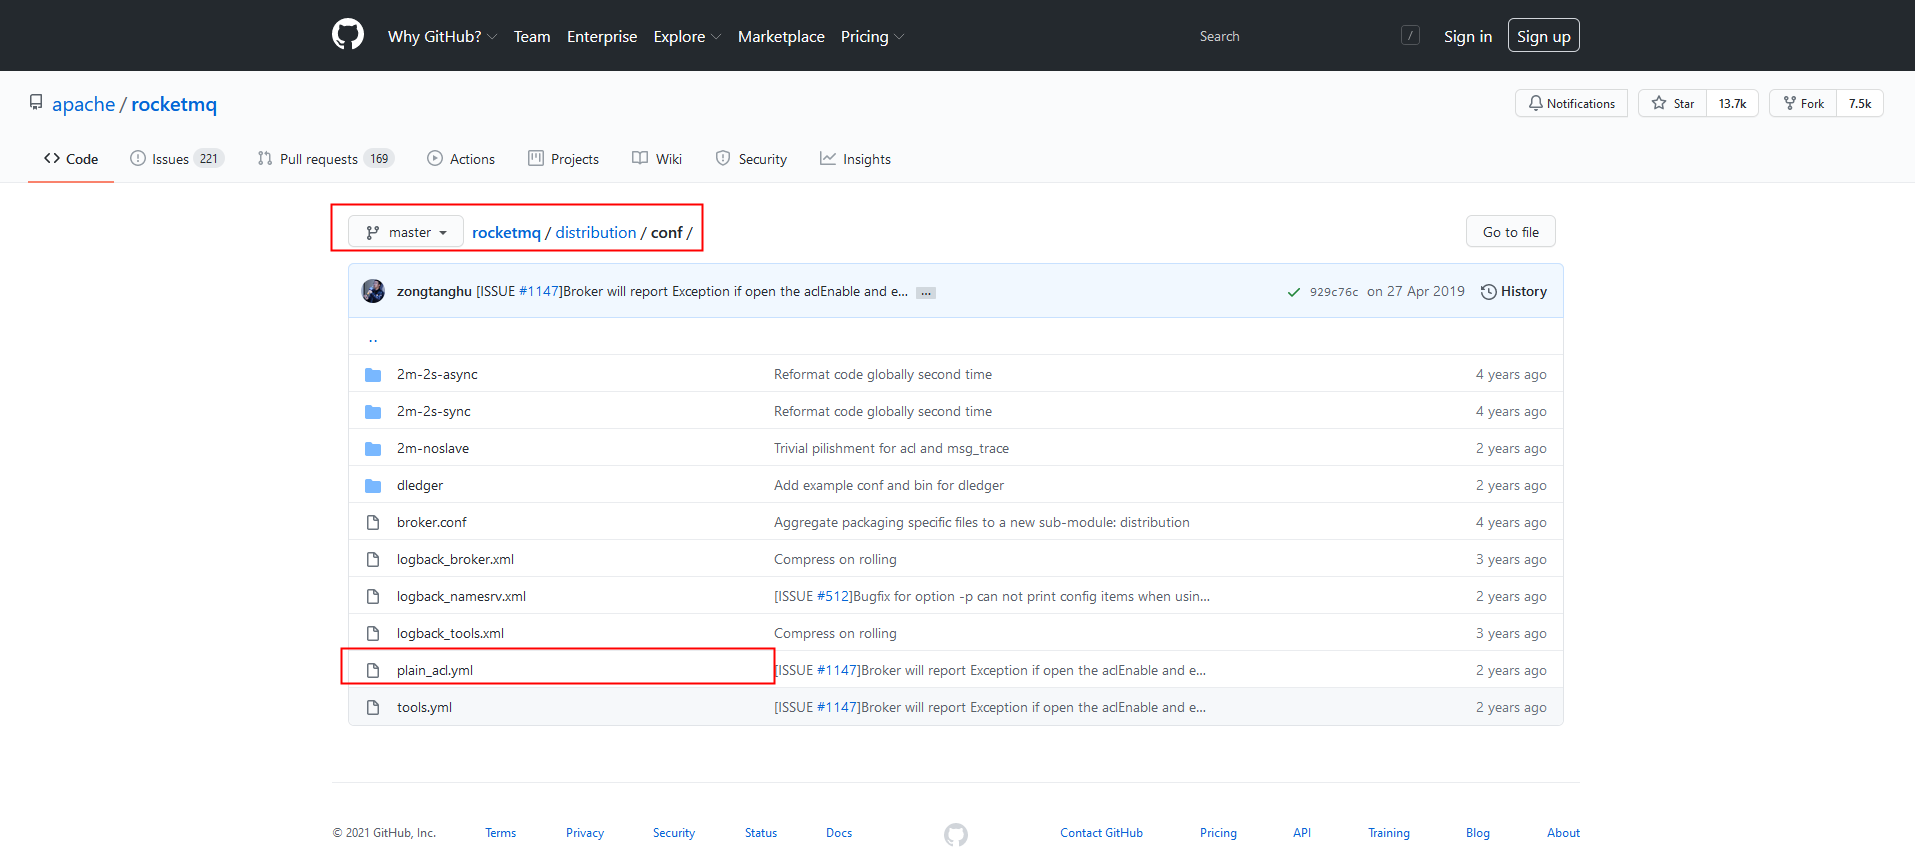Screen dimensions: 1915x859
Task: Click the file icon for broker.conf
Action: point(373,522)
